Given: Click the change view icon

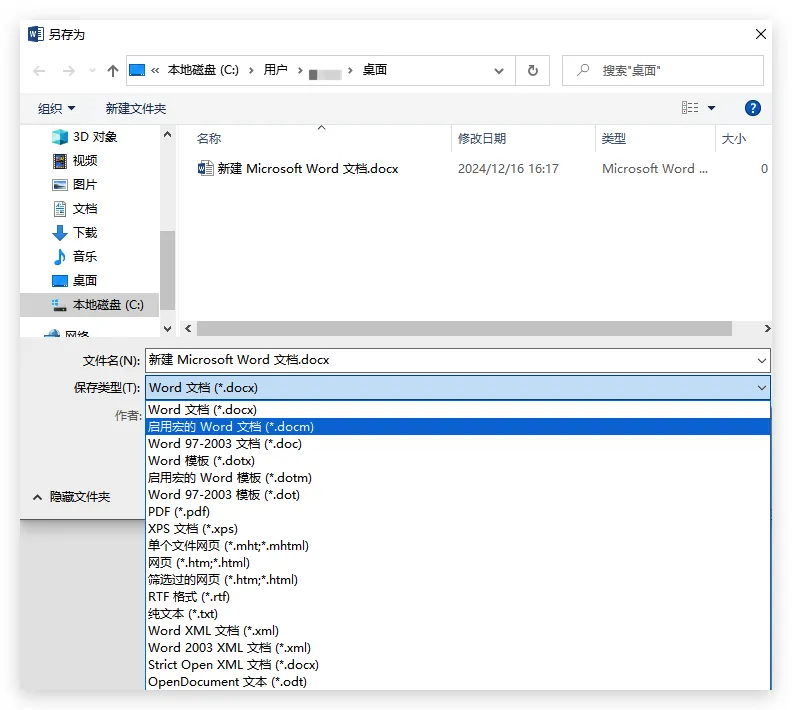Looking at the screenshot, I should click(x=689, y=108).
